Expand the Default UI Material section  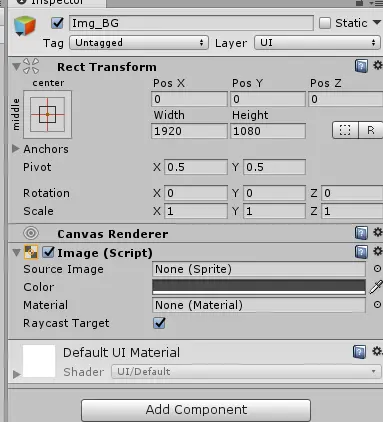16,374
